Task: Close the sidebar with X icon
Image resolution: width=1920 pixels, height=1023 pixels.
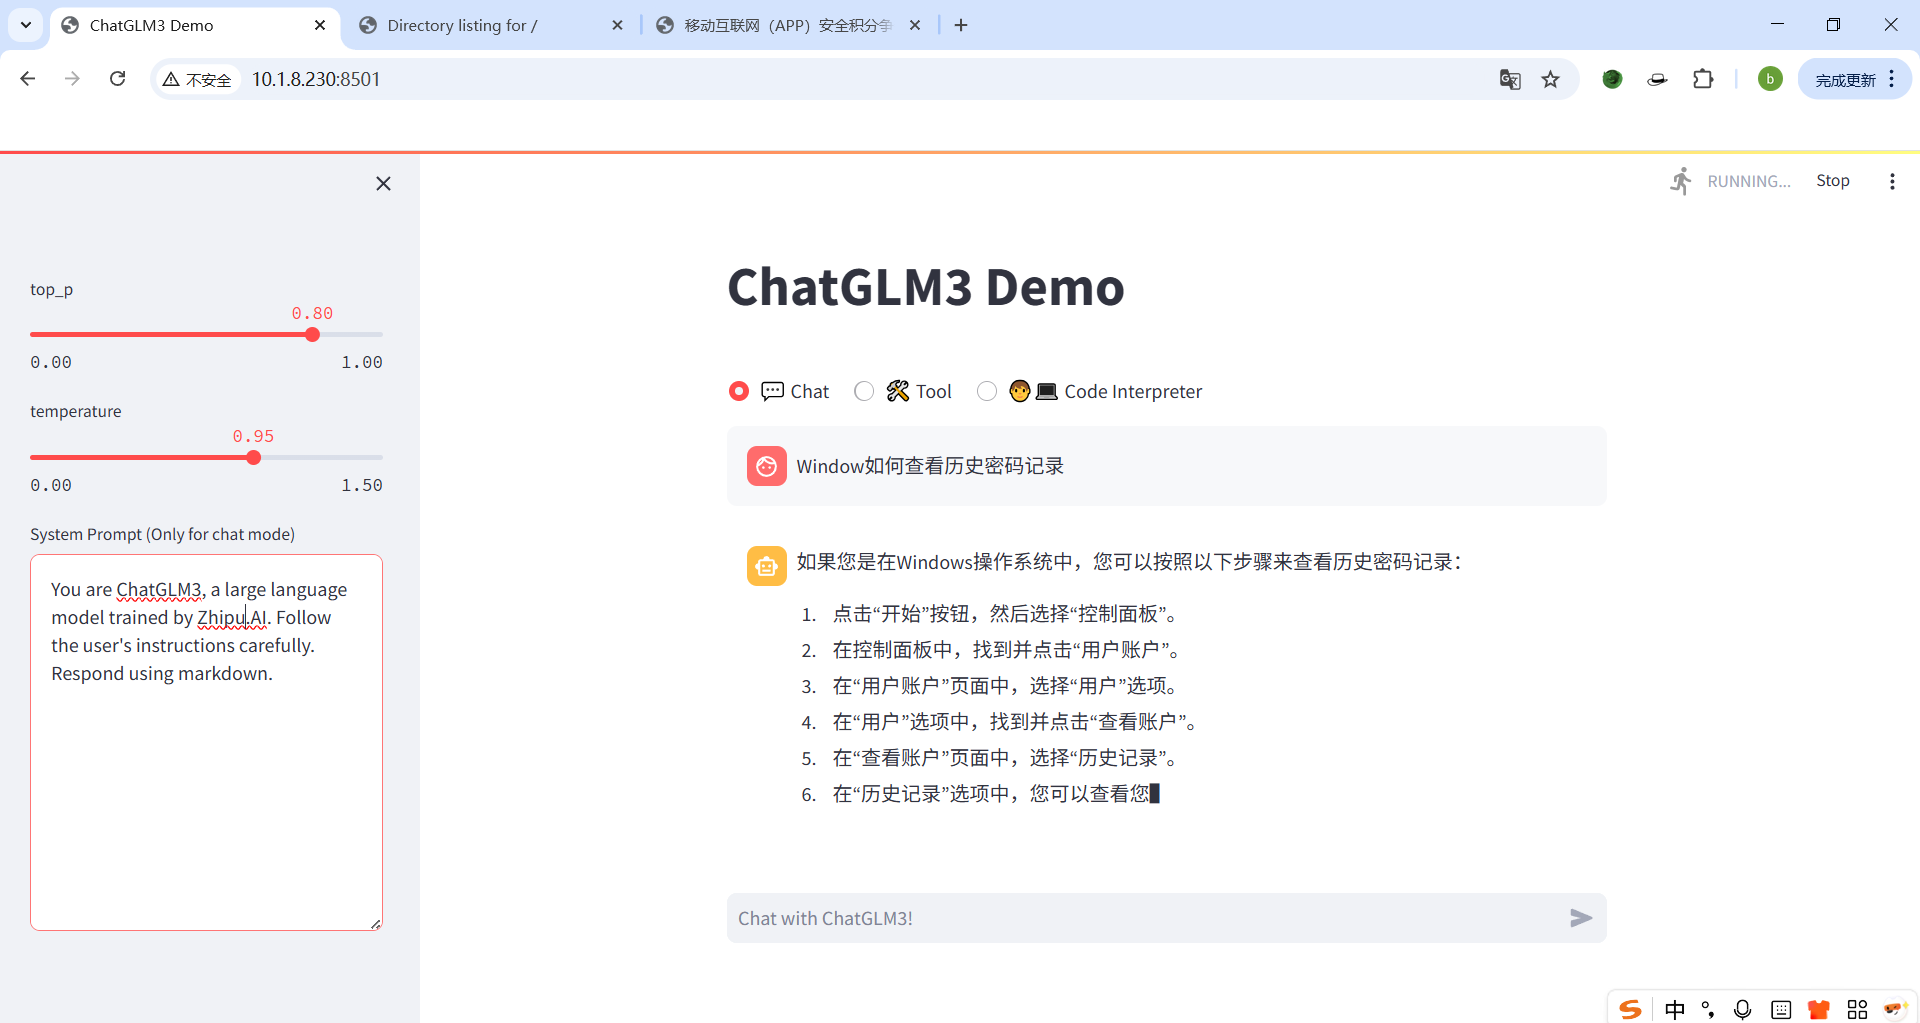Action: pos(383,183)
